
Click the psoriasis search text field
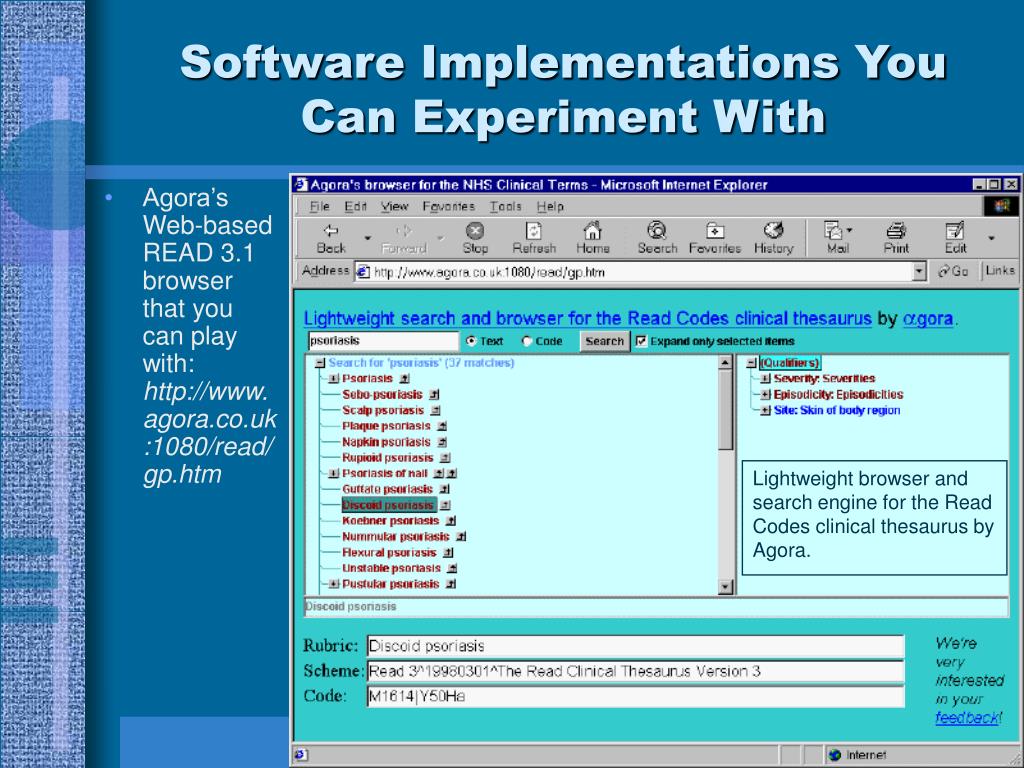(x=382, y=341)
